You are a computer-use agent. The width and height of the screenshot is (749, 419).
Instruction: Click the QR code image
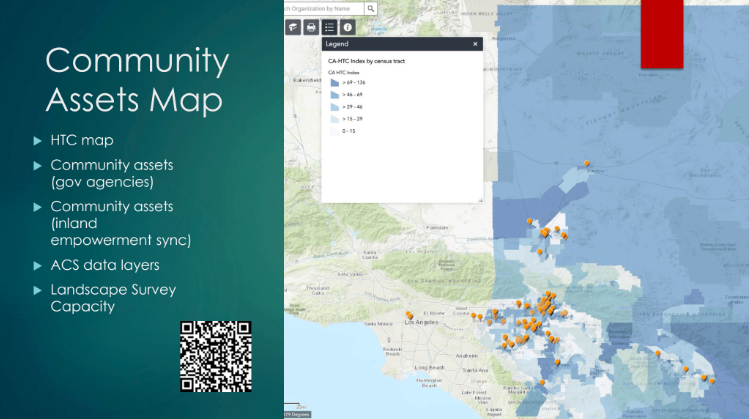[215, 355]
